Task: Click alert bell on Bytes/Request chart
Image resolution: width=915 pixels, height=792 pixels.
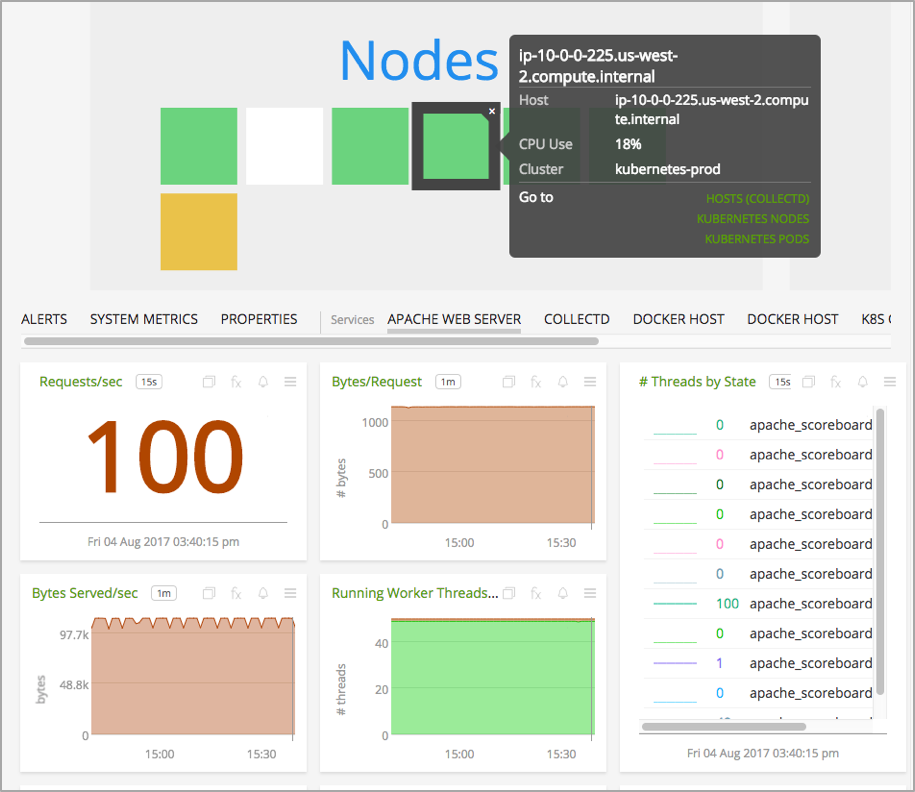Action: (x=563, y=382)
